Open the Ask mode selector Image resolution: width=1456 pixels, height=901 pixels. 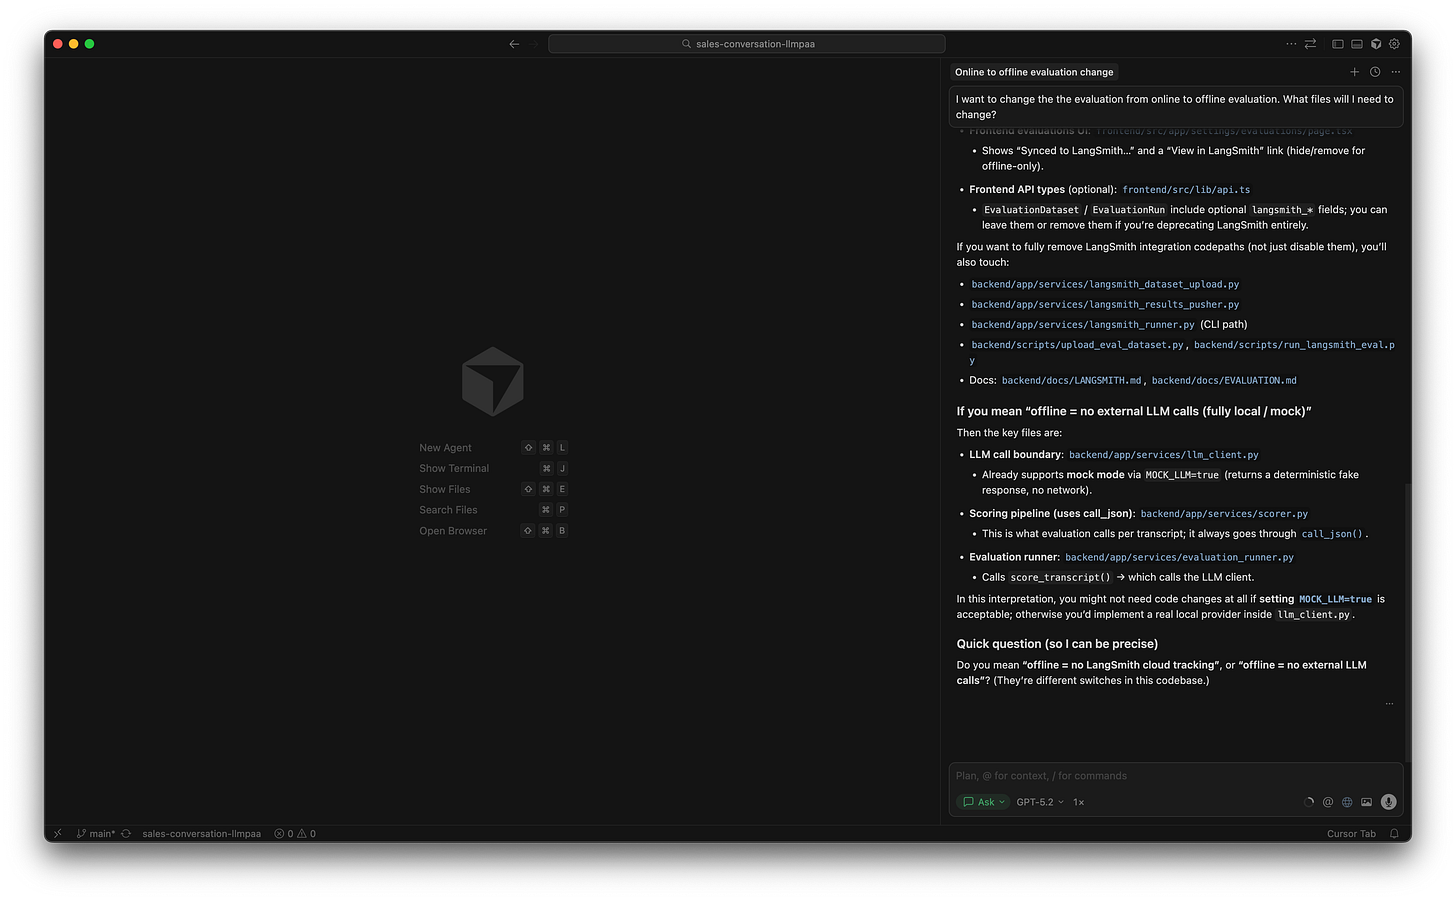tap(982, 801)
